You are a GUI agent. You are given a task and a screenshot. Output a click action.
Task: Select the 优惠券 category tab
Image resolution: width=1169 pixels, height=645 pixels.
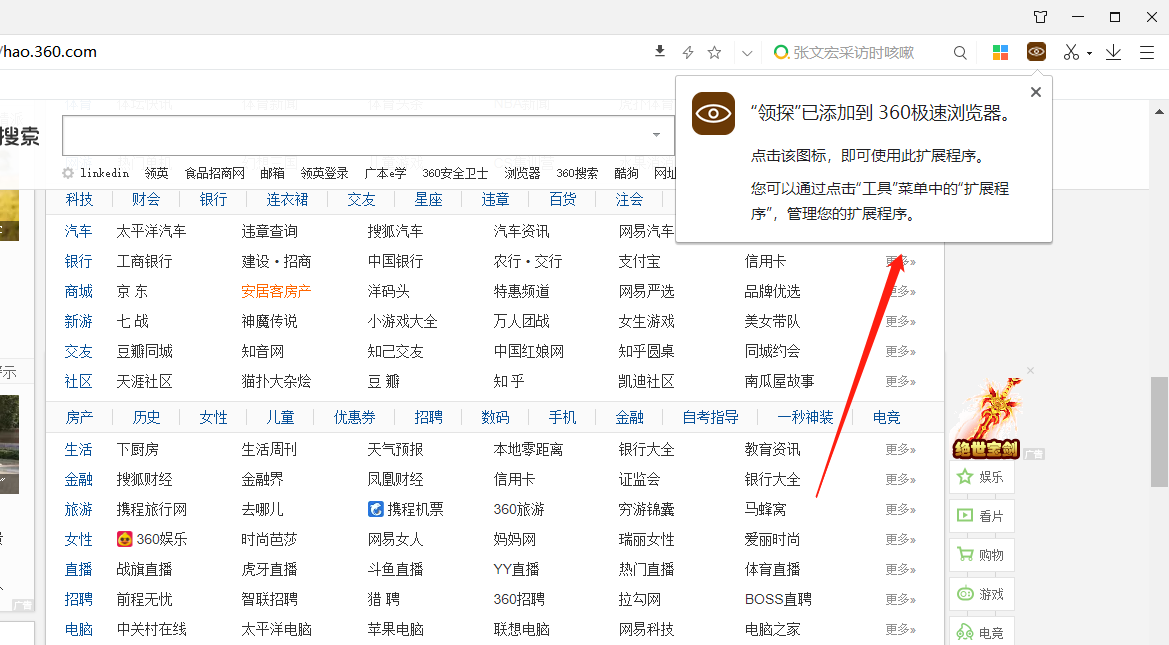point(354,417)
